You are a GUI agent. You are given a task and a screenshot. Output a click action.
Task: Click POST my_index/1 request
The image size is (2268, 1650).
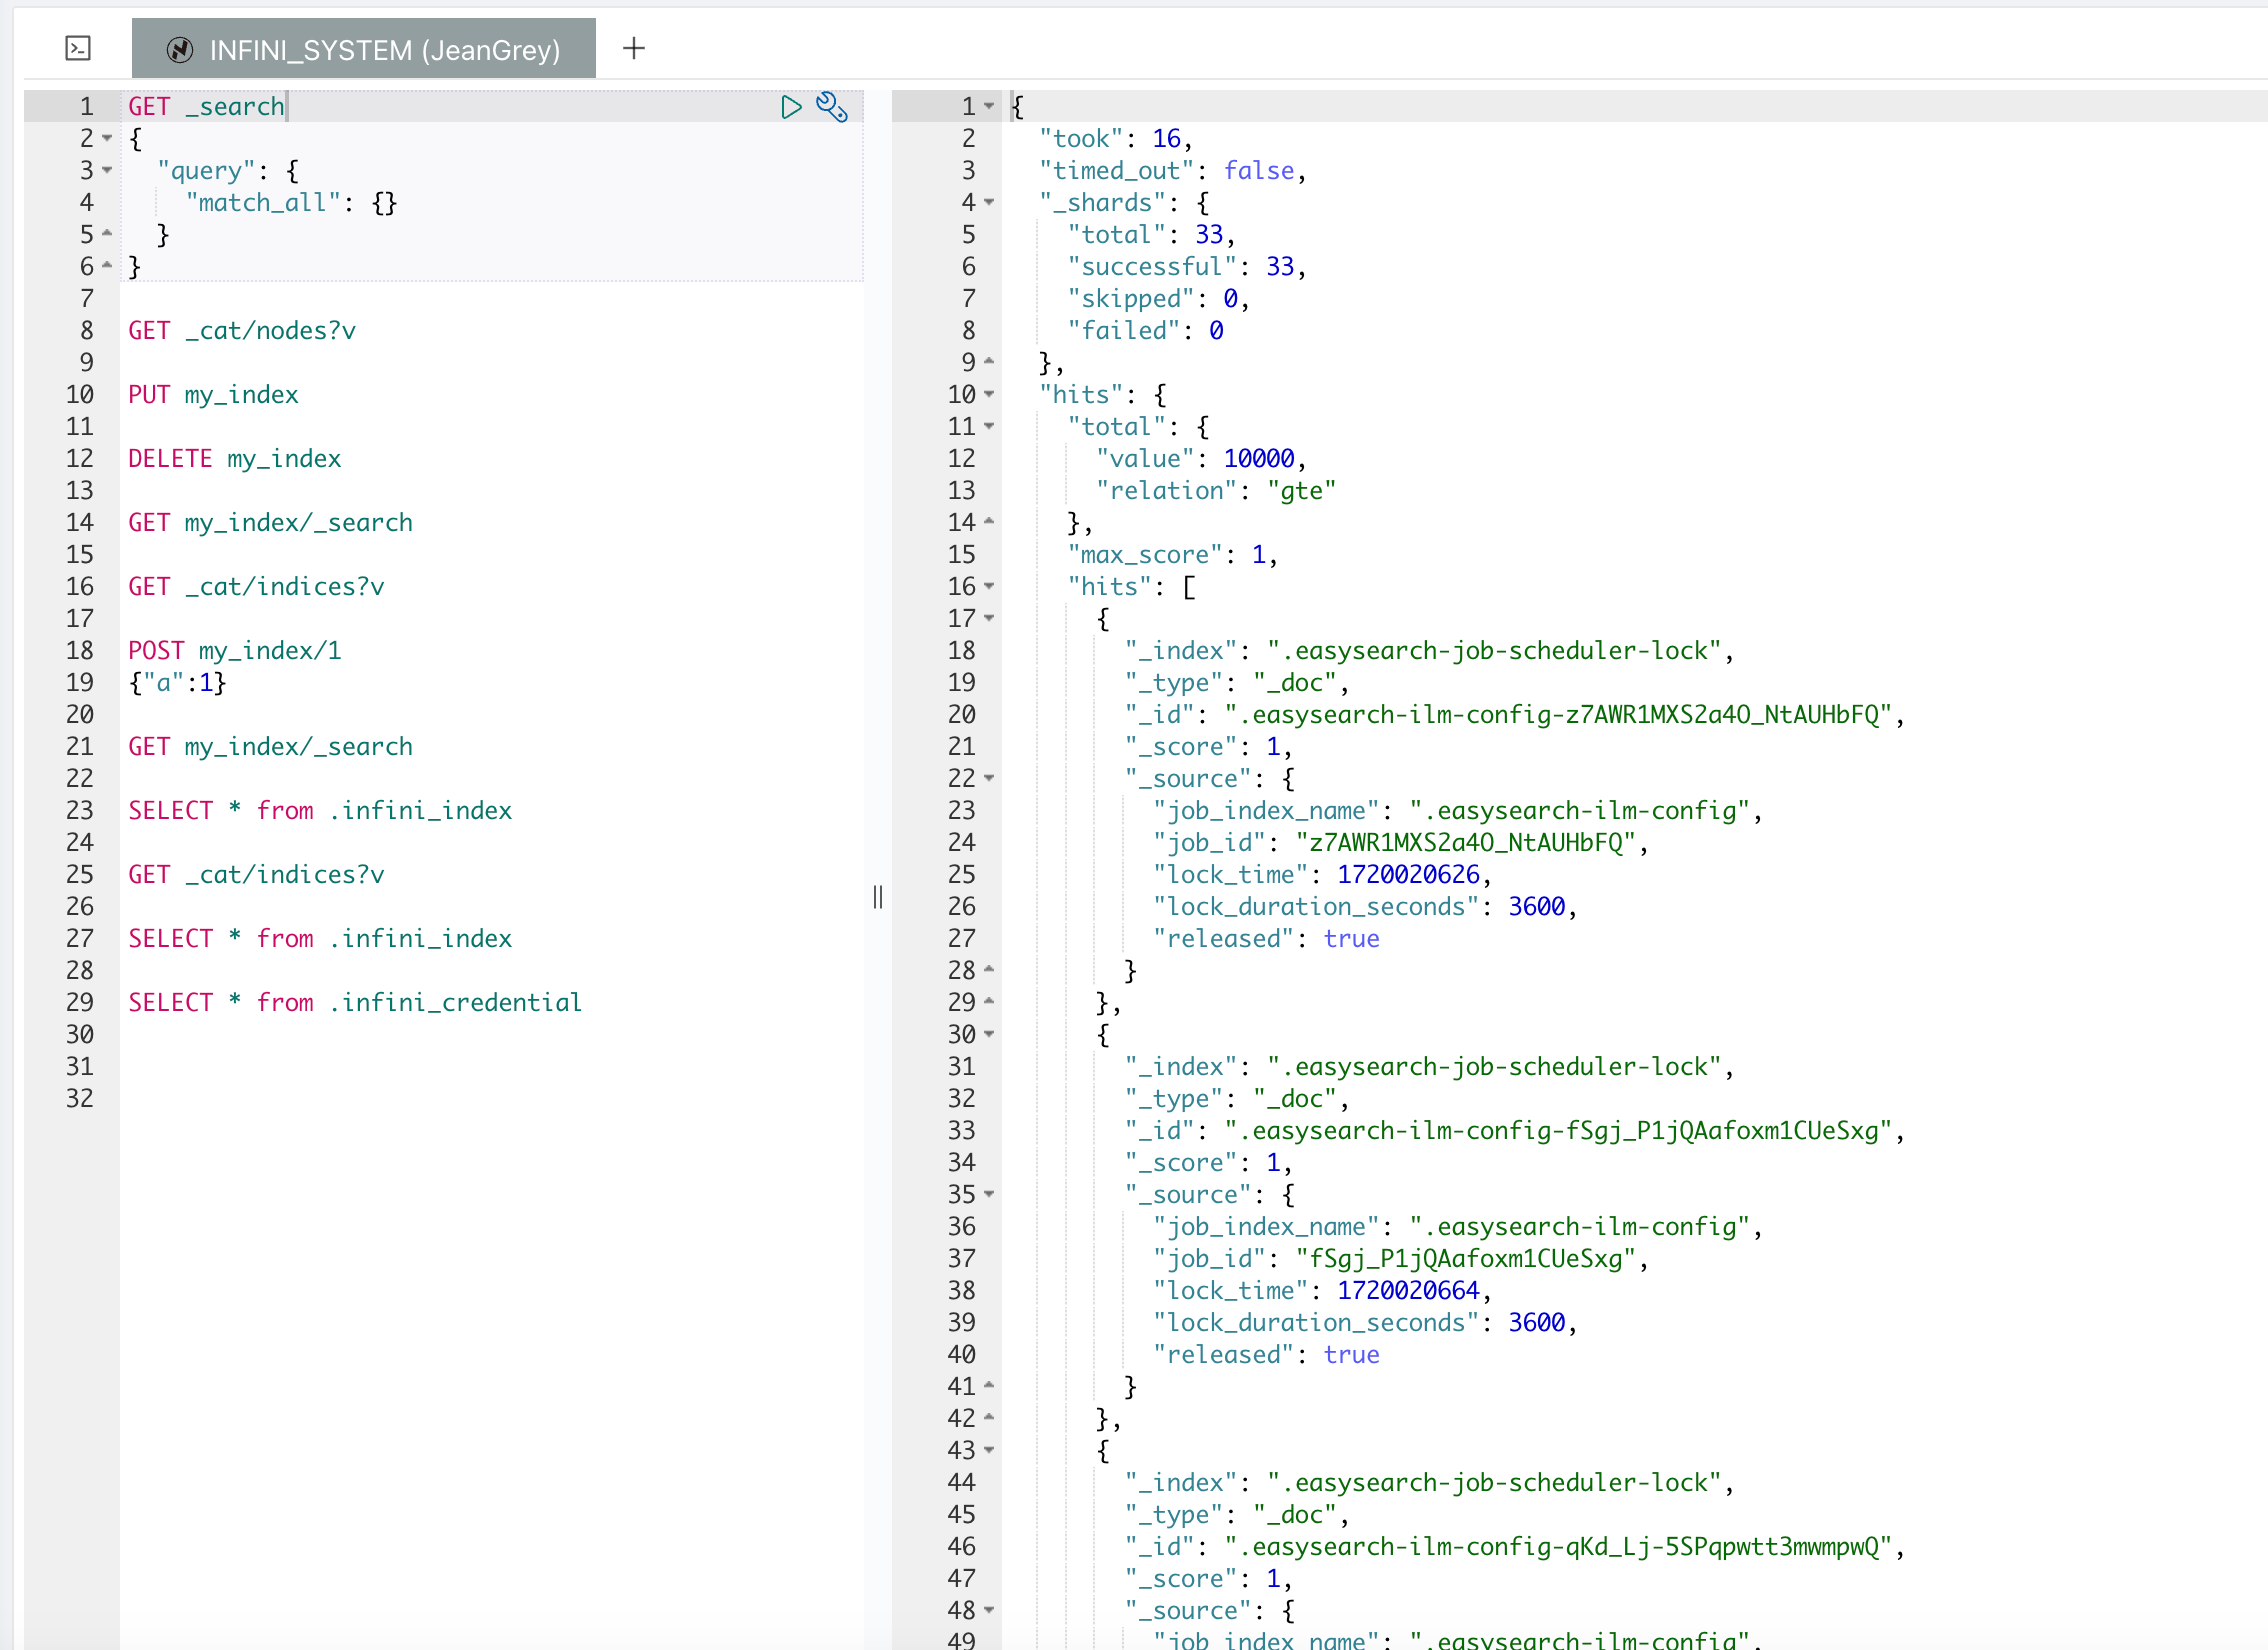(235, 651)
